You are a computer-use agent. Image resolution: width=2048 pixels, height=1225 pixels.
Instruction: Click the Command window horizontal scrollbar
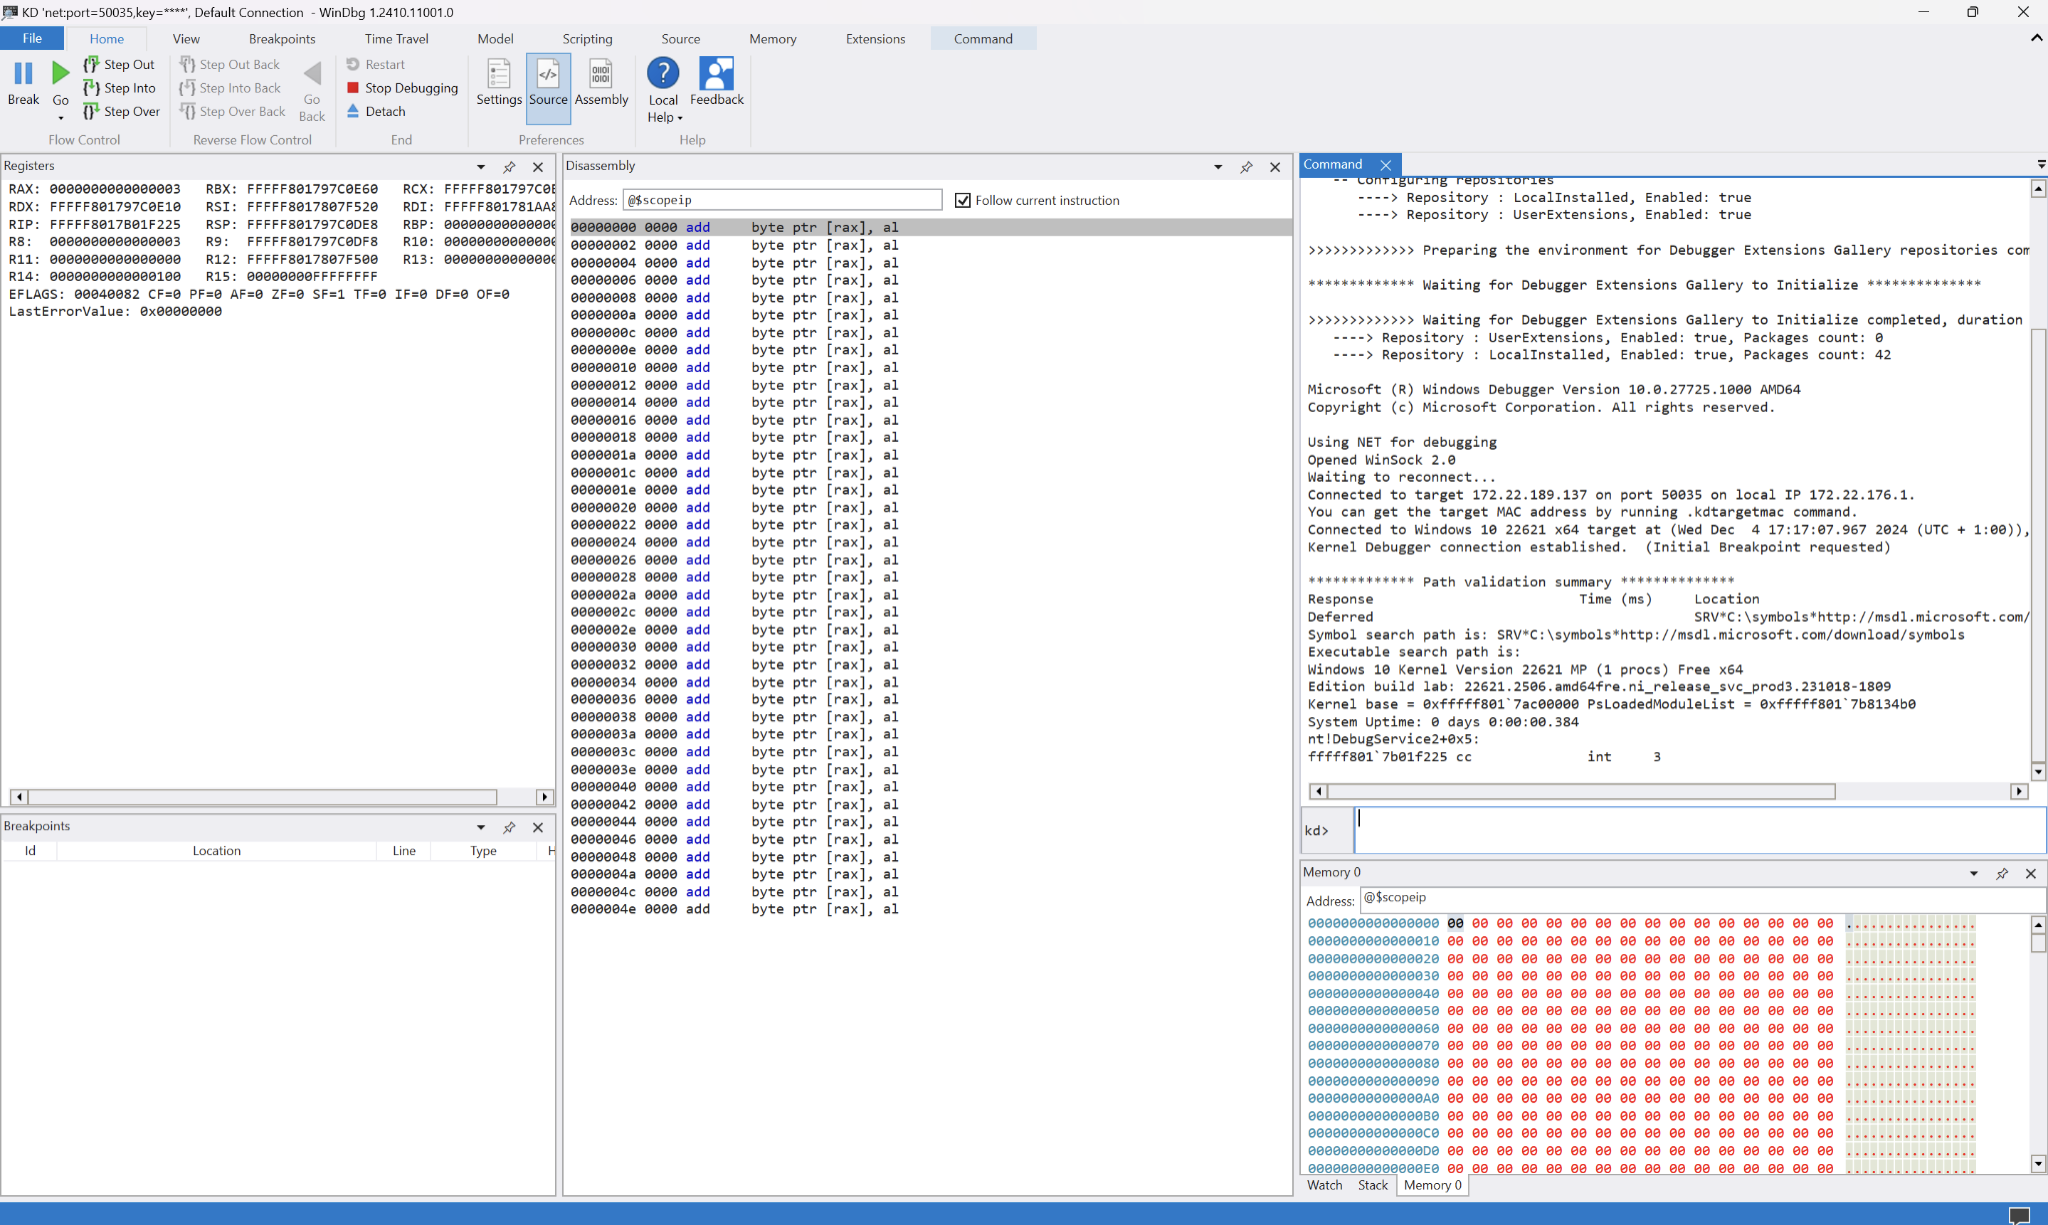coord(1580,791)
